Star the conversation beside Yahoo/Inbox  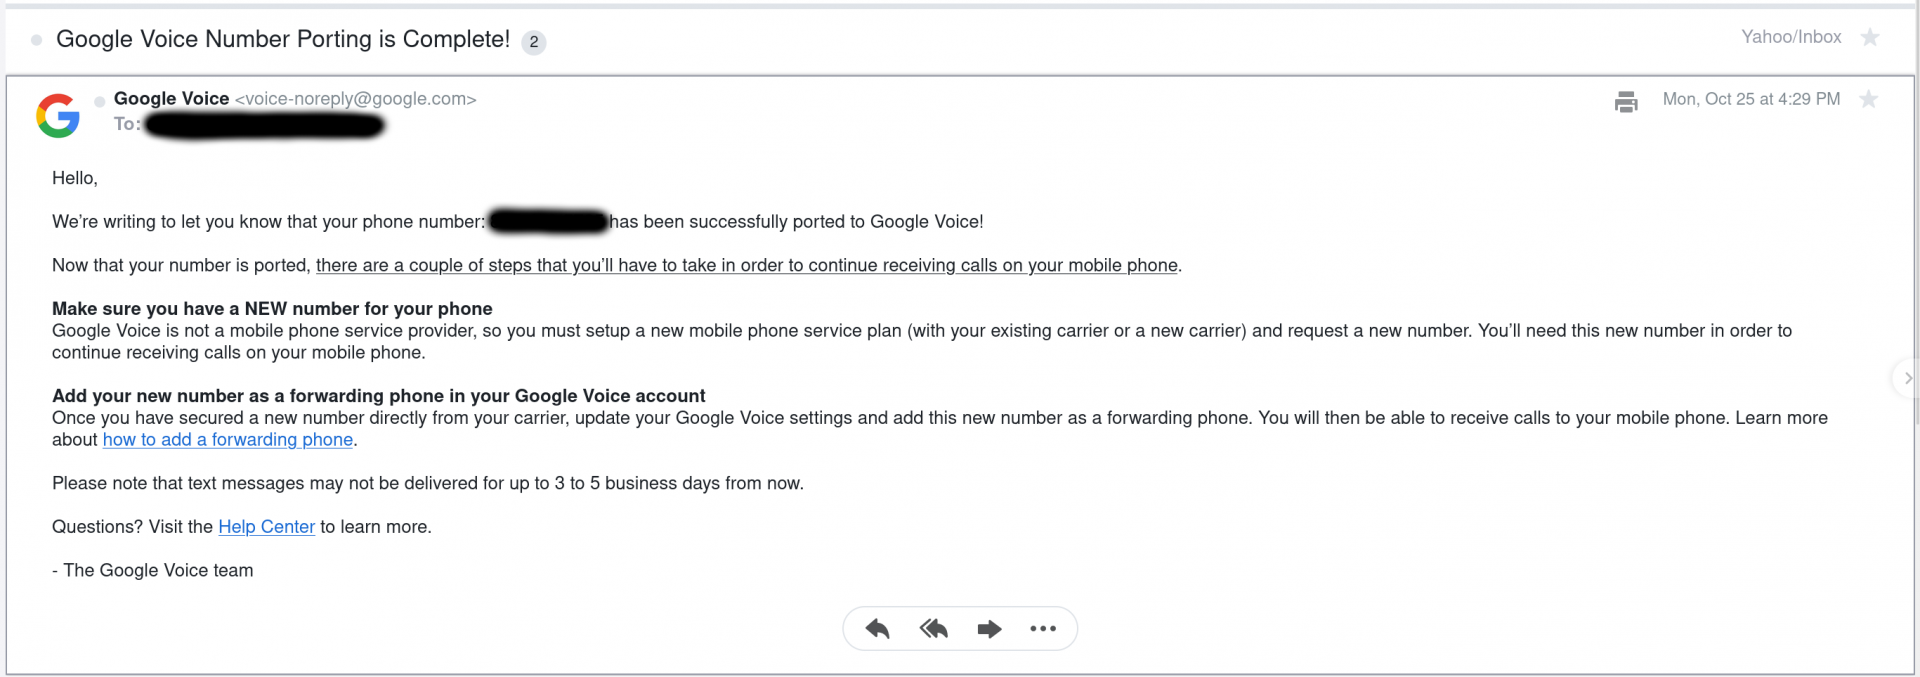1869,38
